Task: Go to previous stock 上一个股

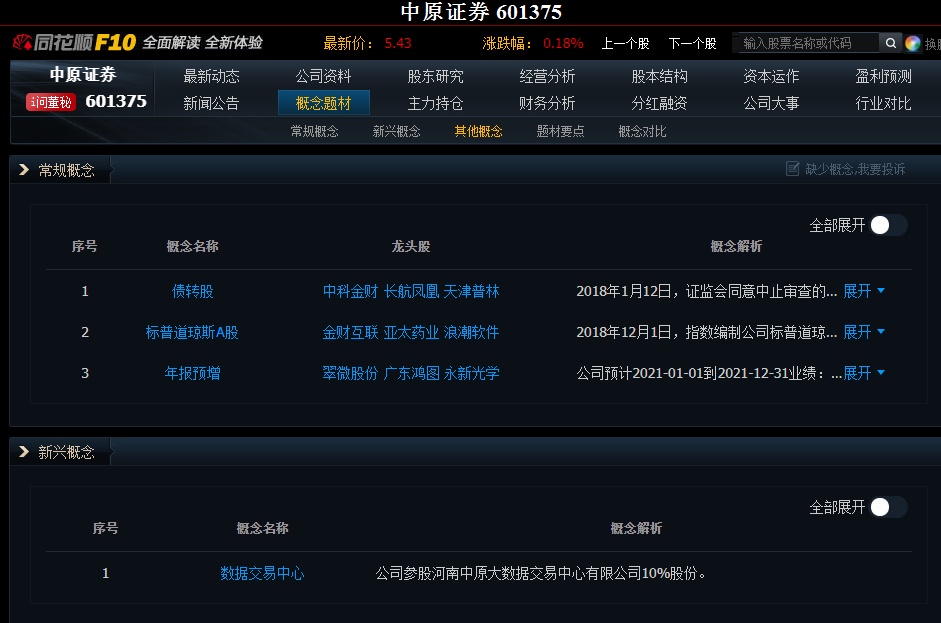Action: (625, 43)
